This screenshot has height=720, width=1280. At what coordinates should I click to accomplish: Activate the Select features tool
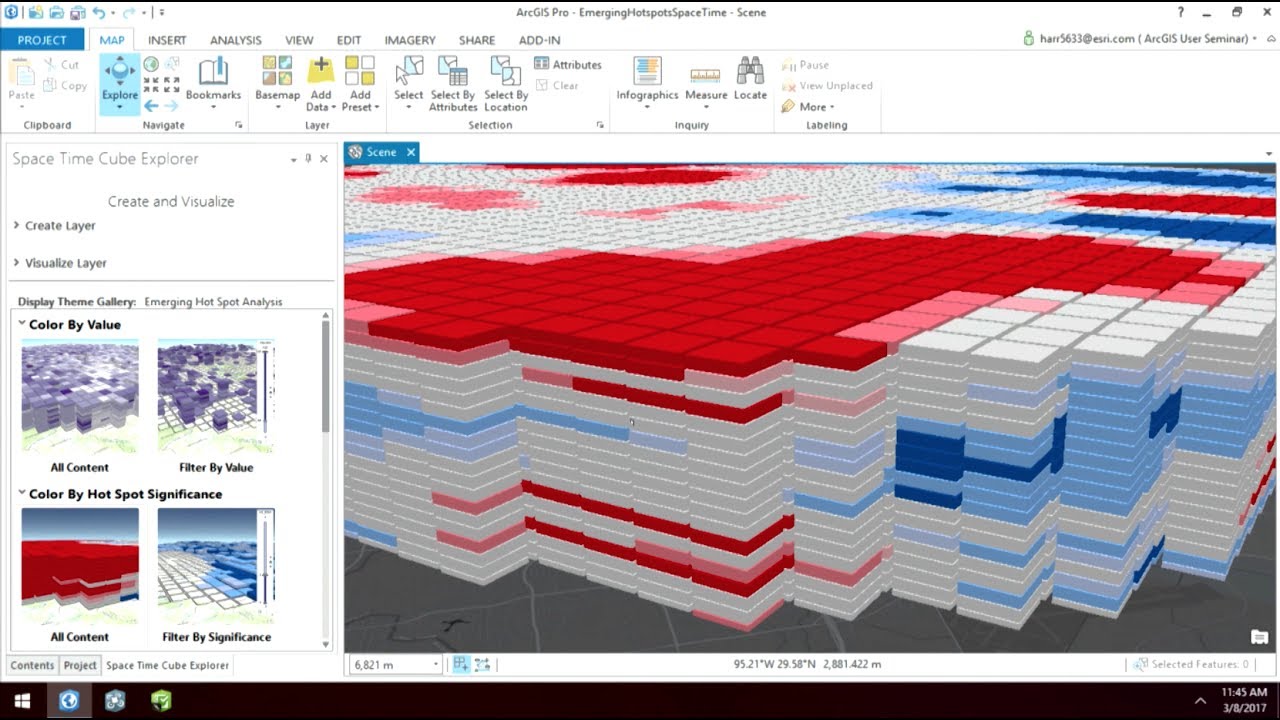(408, 82)
